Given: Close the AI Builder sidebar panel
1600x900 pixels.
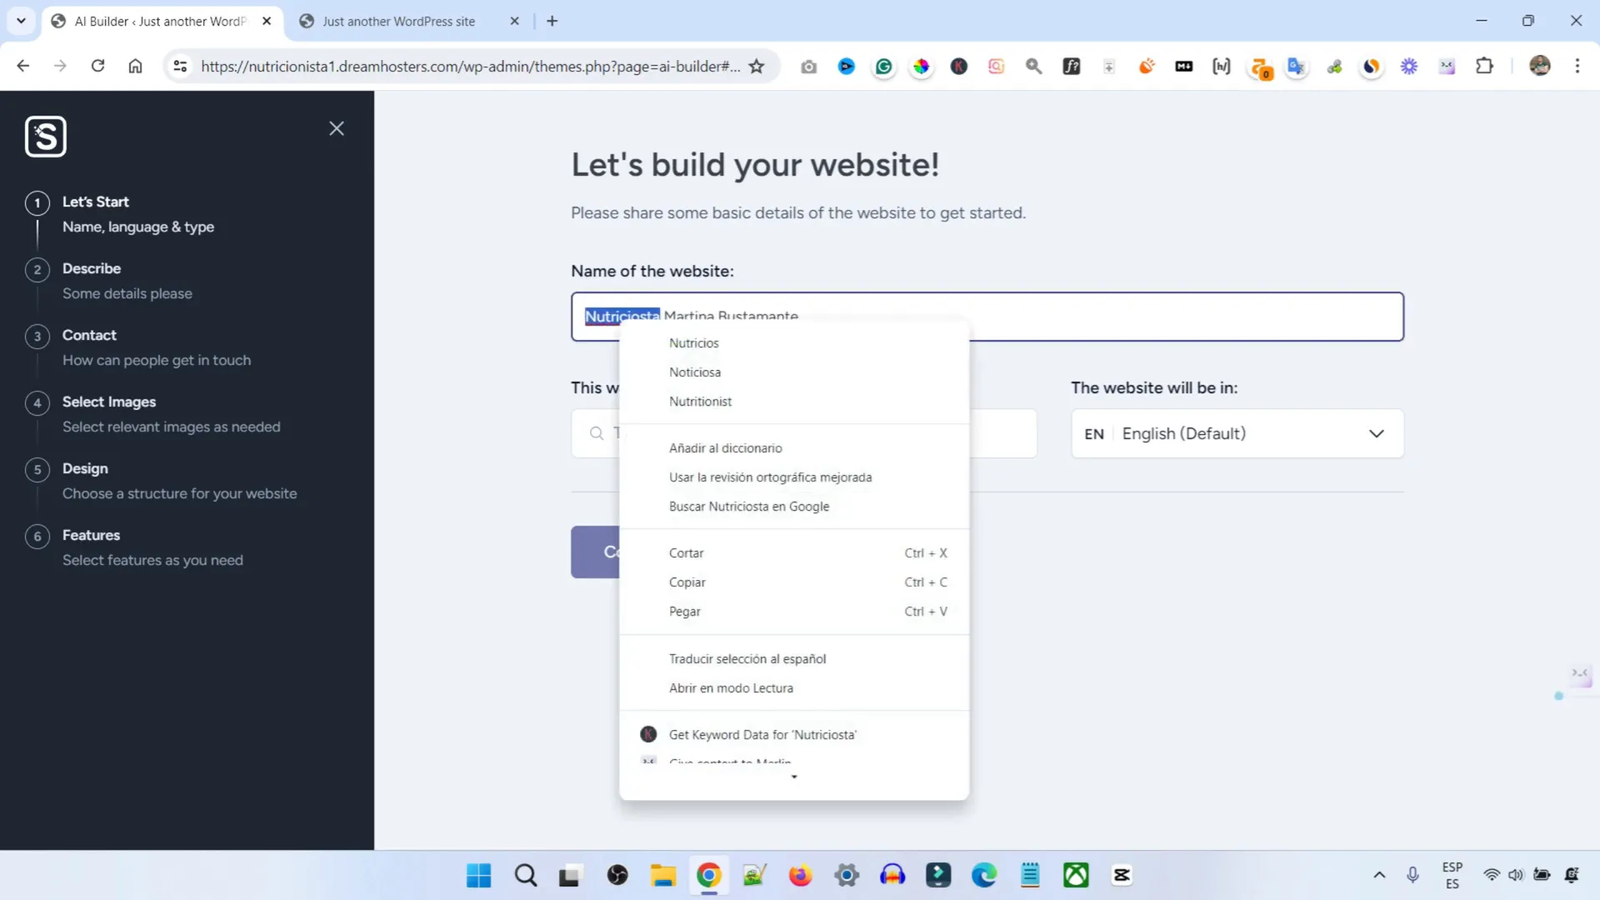Looking at the screenshot, I should (x=336, y=128).
